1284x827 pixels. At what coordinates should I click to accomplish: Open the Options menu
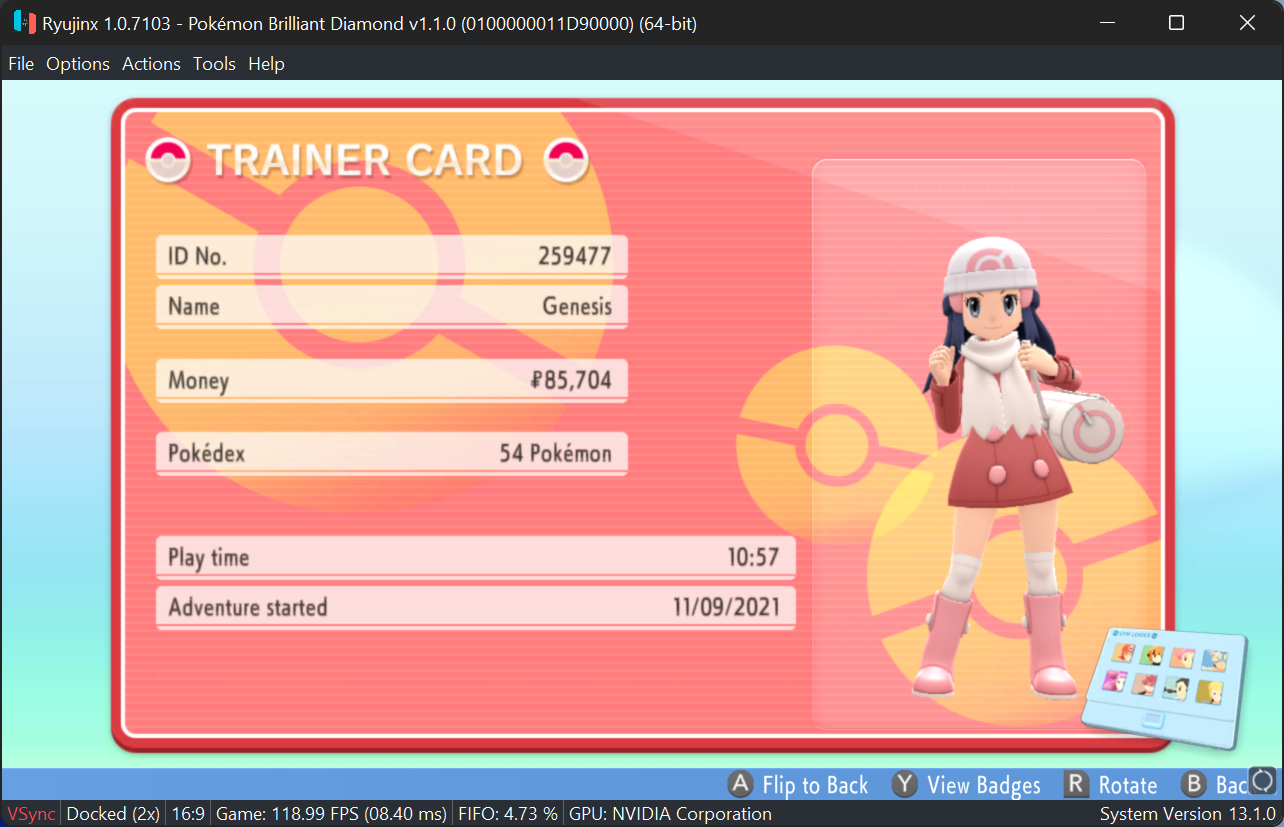[78, 64]
